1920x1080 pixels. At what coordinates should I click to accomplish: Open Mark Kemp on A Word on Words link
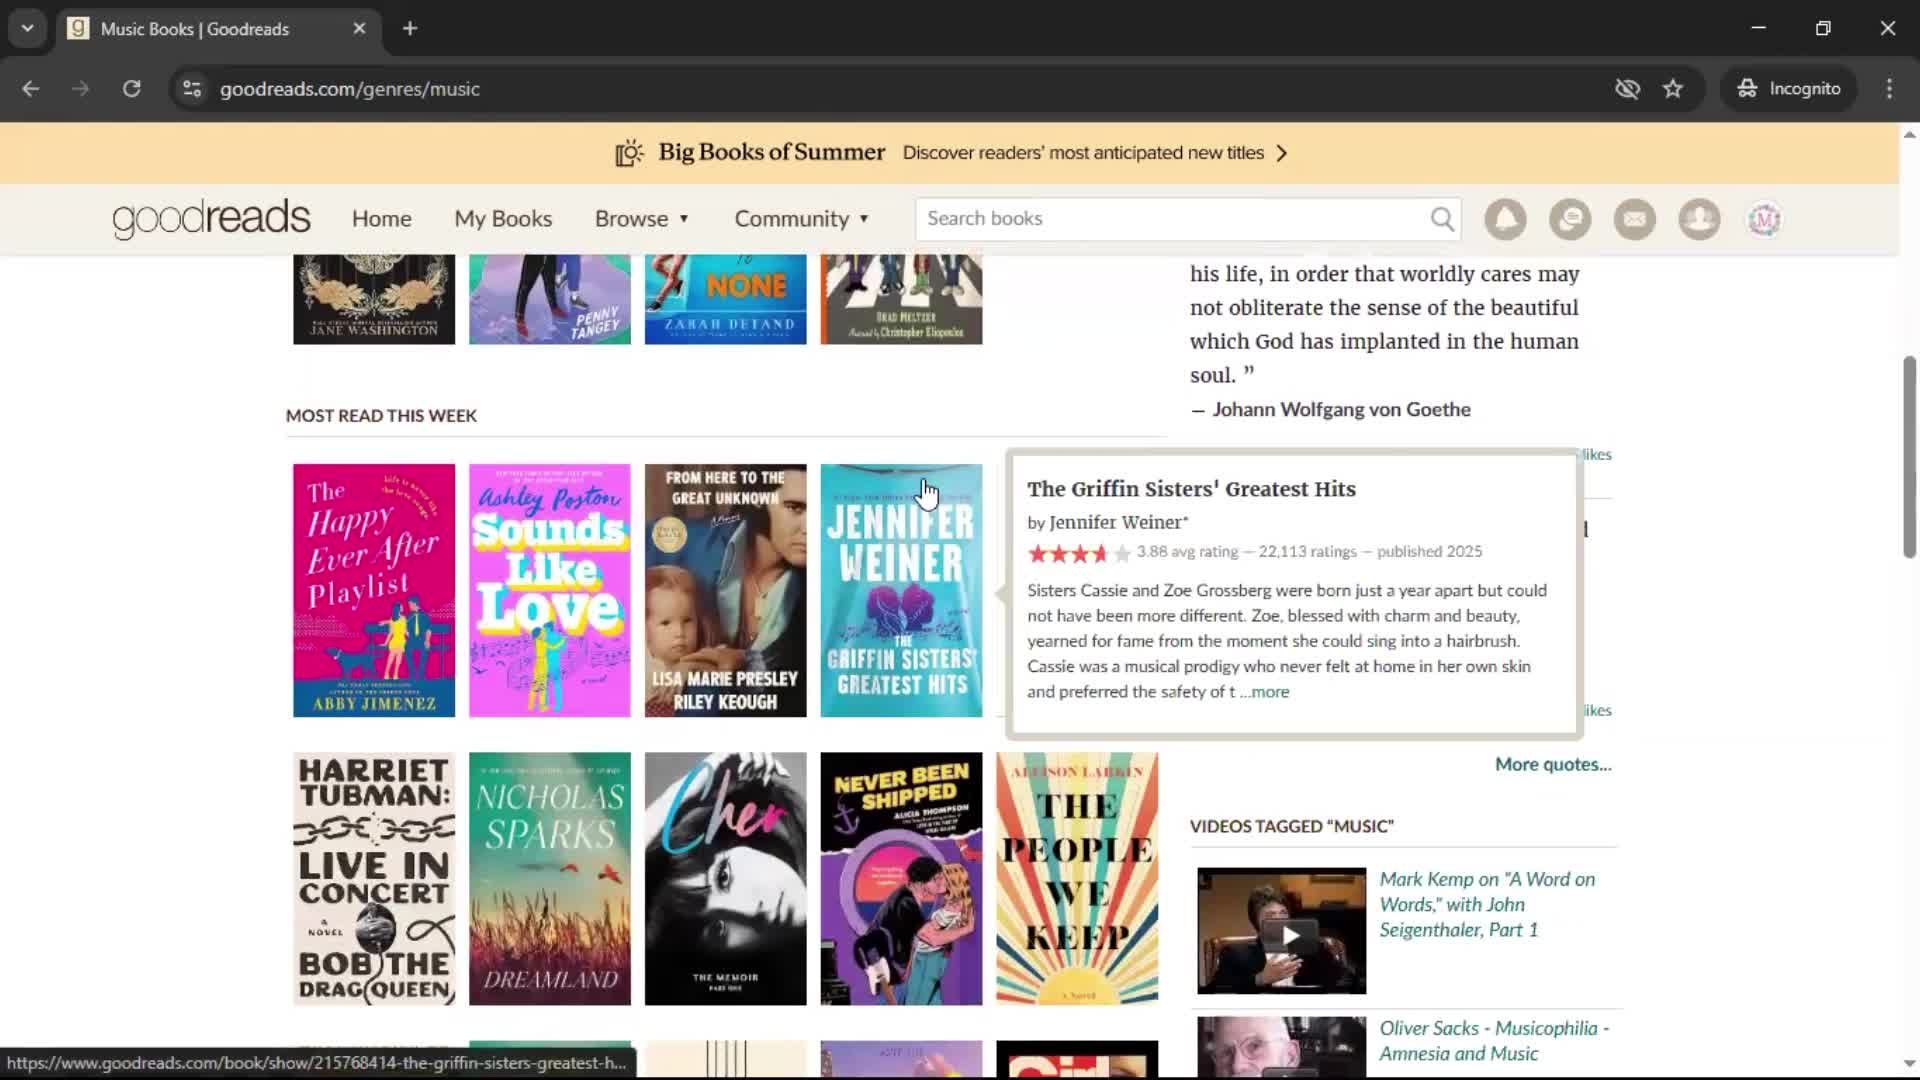coord(1487,904)
